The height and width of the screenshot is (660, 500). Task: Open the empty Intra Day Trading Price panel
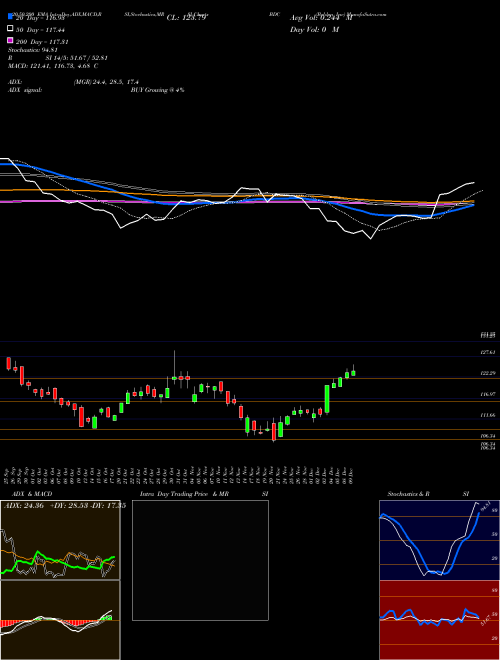point(200,560)
